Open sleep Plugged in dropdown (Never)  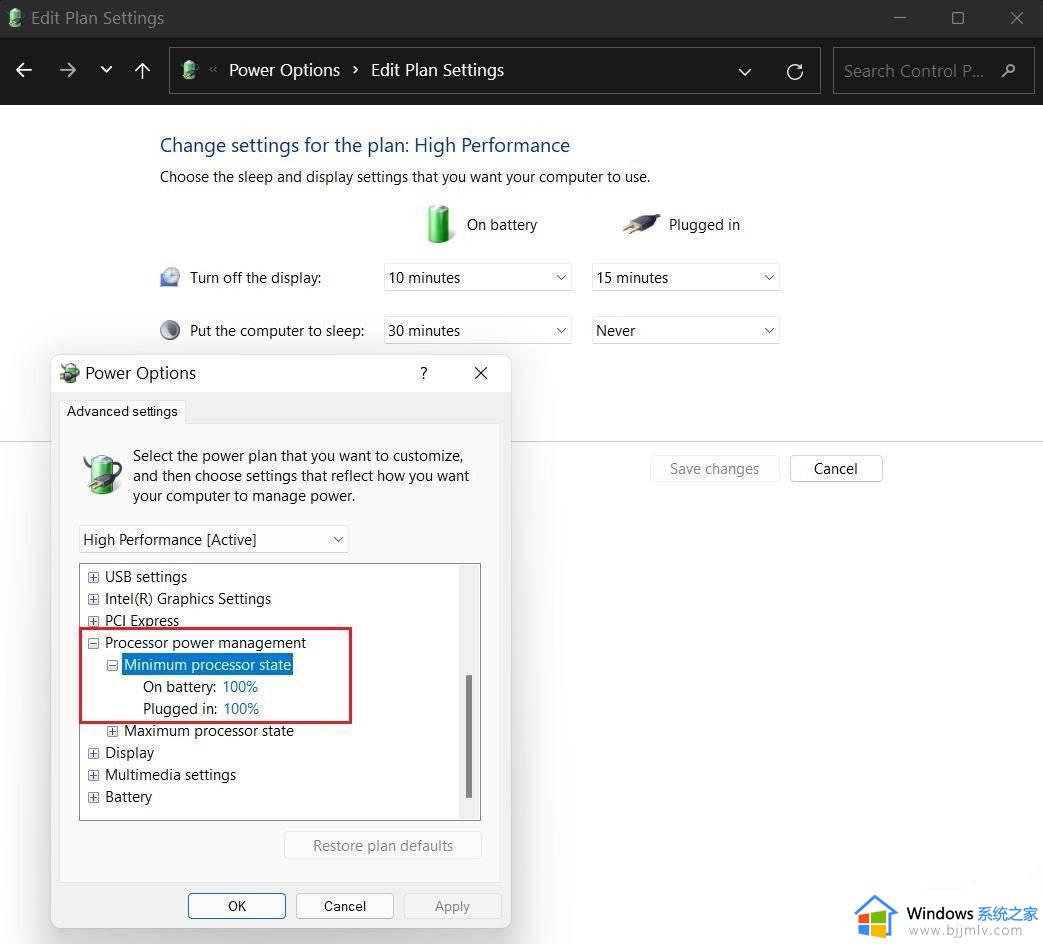[x=685, y=331]
